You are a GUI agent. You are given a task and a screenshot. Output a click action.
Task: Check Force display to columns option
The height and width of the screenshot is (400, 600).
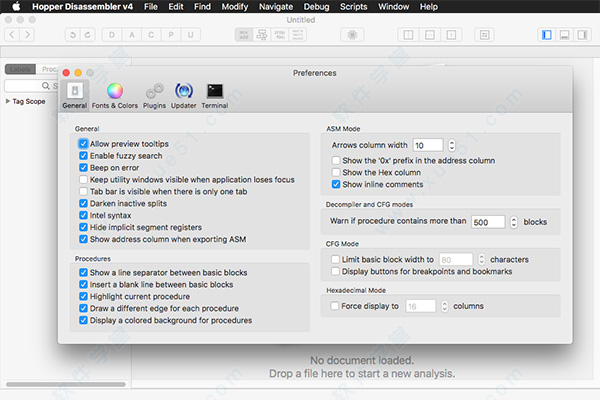click(x=336, y=306)
